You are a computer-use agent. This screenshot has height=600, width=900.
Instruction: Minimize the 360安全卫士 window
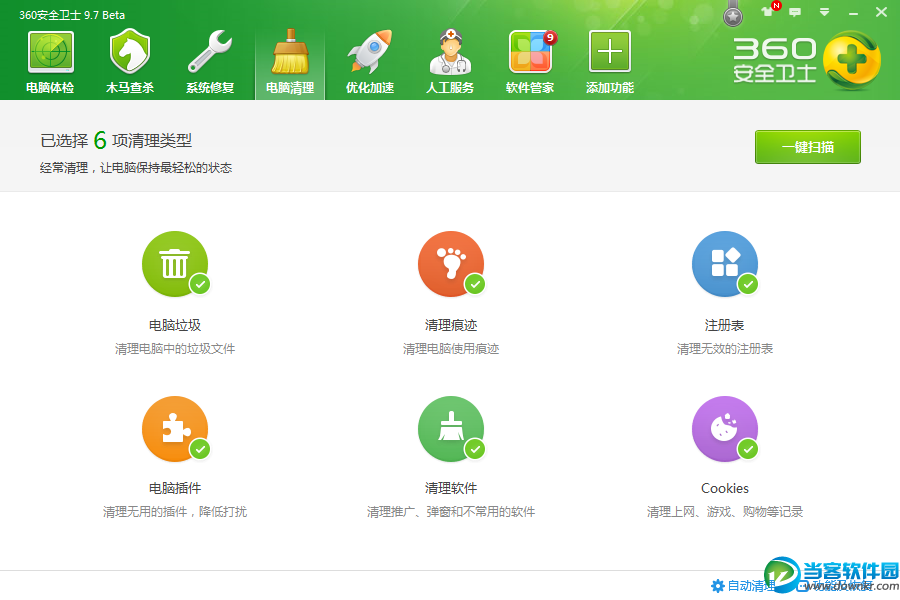point(854,13)
